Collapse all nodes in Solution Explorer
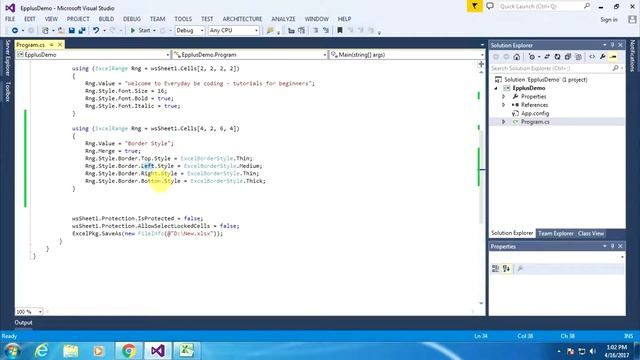Screen dimensions: 640x360 tap(568, 57)
